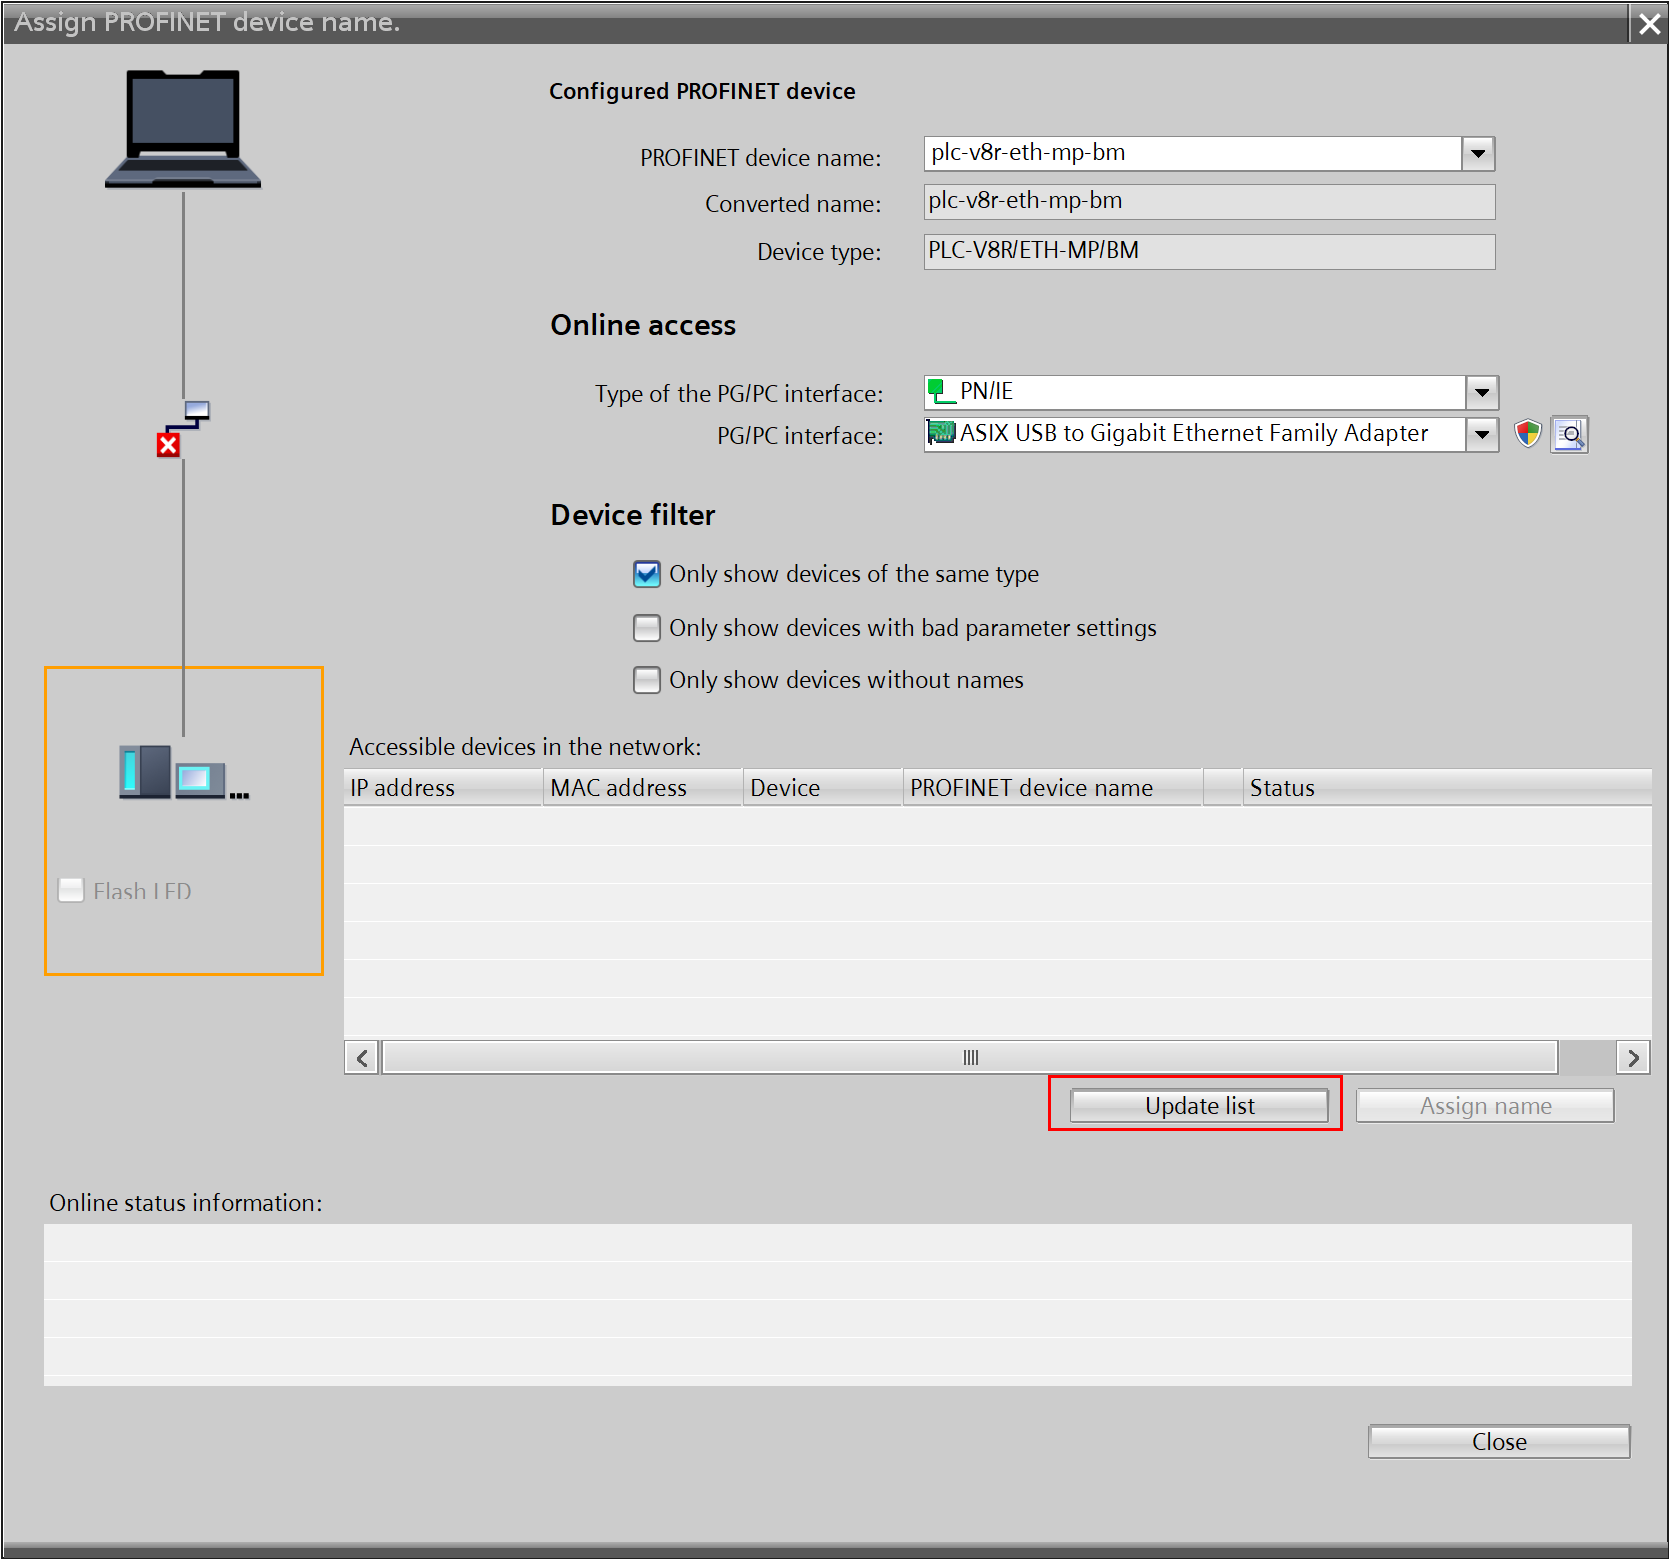The image size is (1672, 1562).
Task: Open the Type of PG/PC interface dropdown
Action: pyautogui.click(x=1481, y=392)
